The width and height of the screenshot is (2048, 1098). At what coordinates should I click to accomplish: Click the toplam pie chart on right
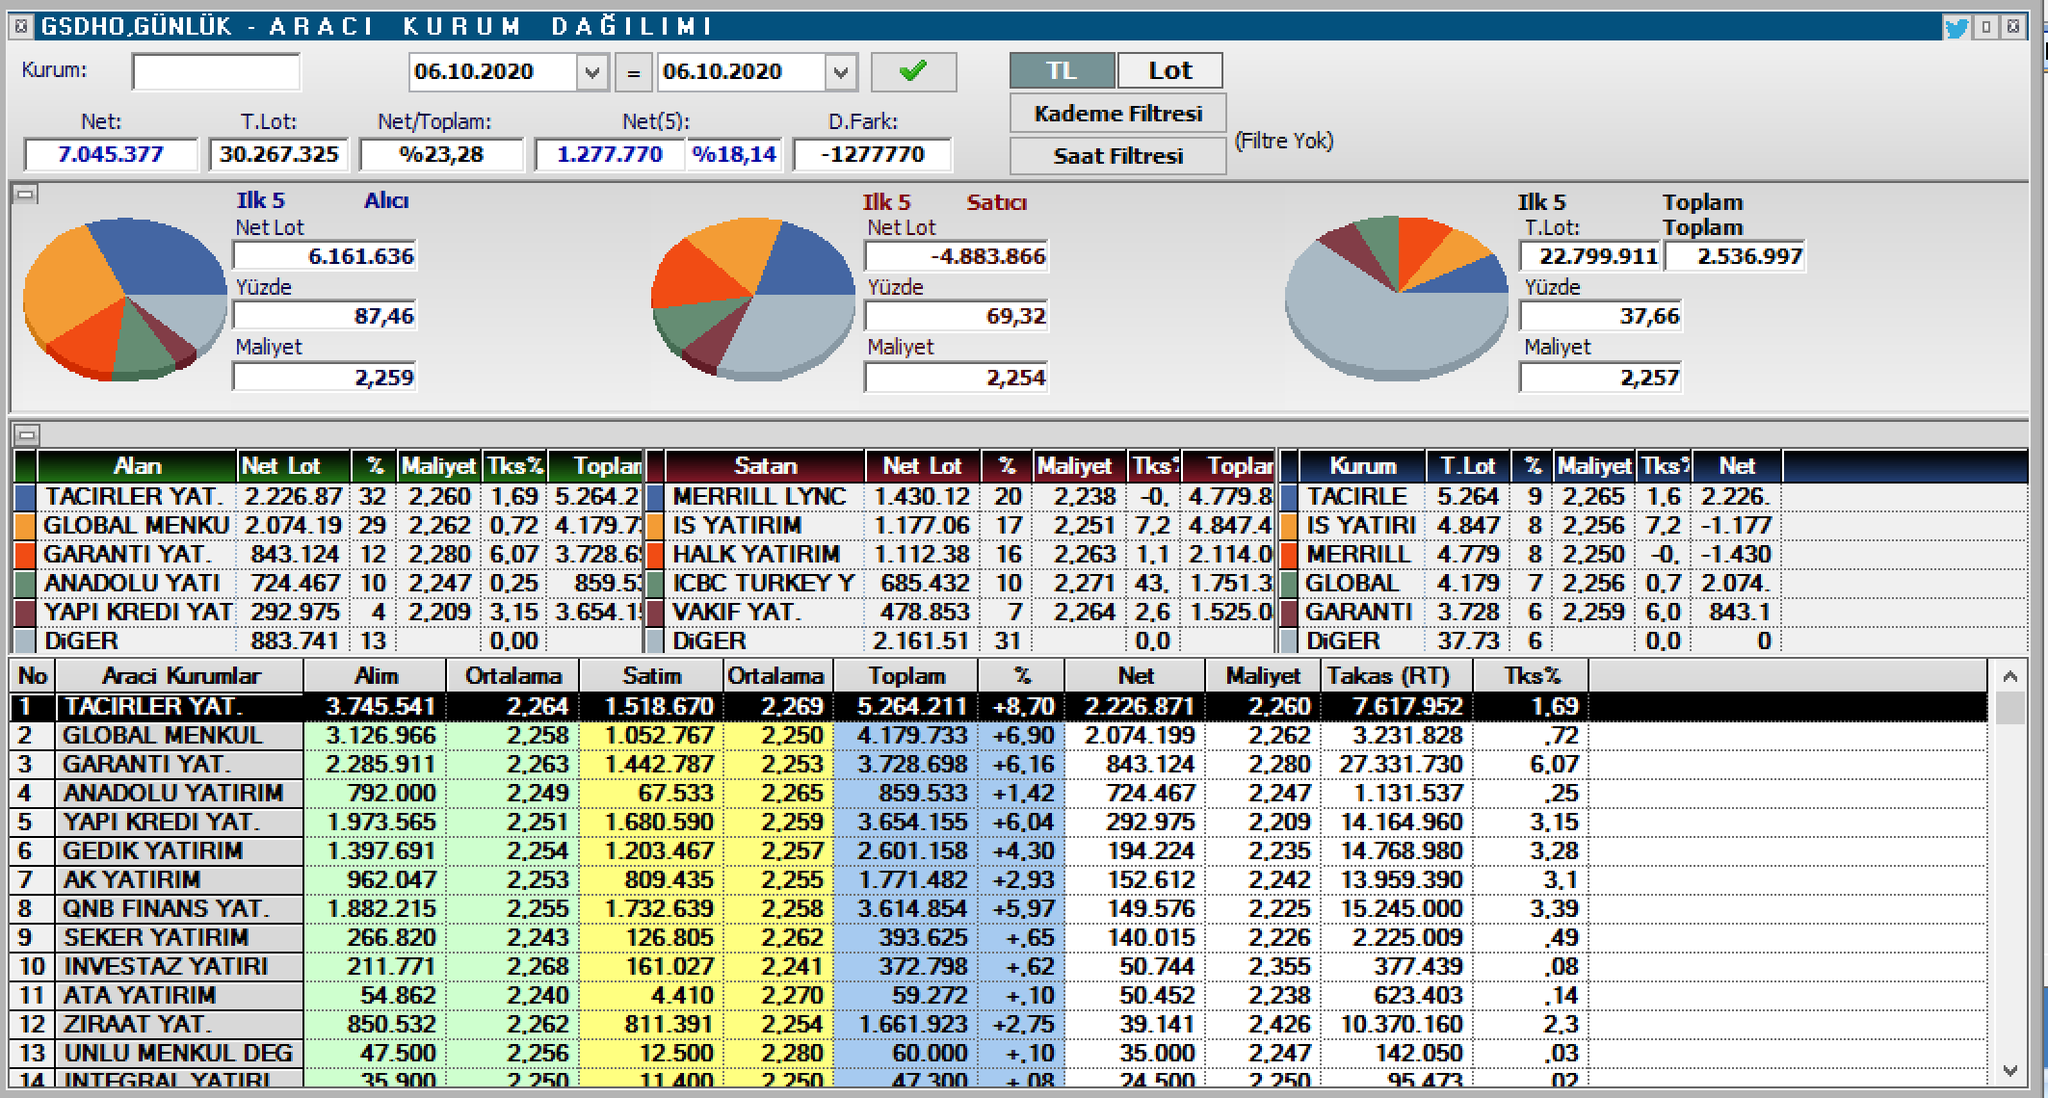pos(1396,298)
